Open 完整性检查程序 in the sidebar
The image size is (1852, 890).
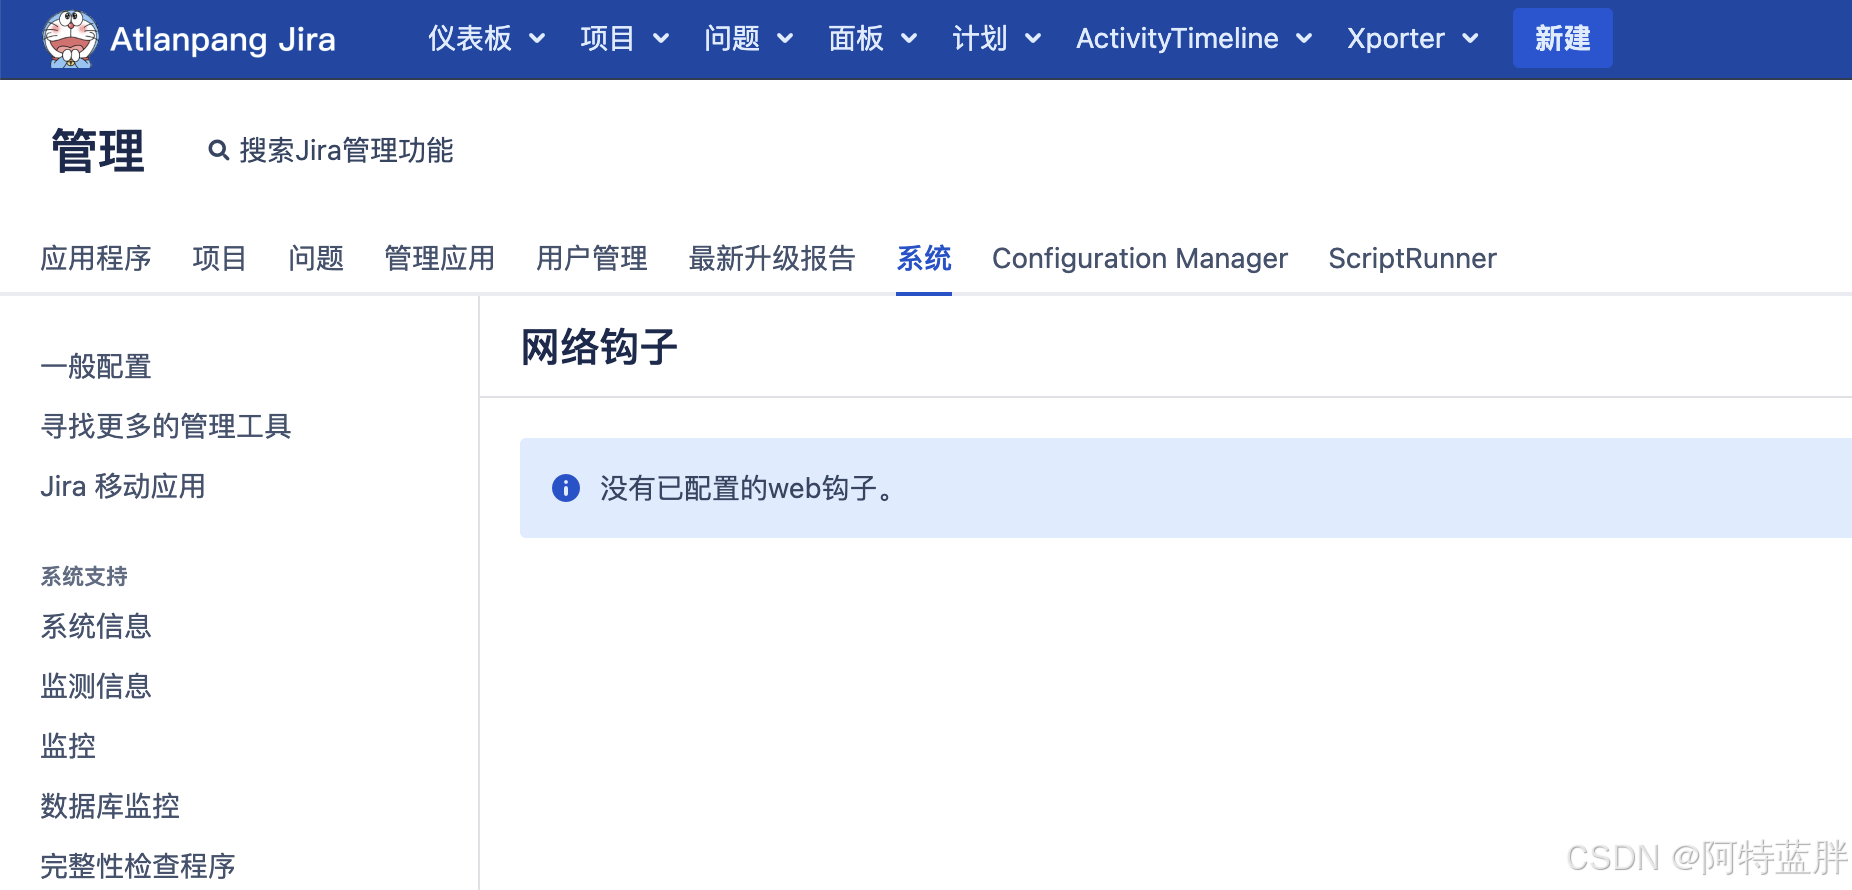138,867
